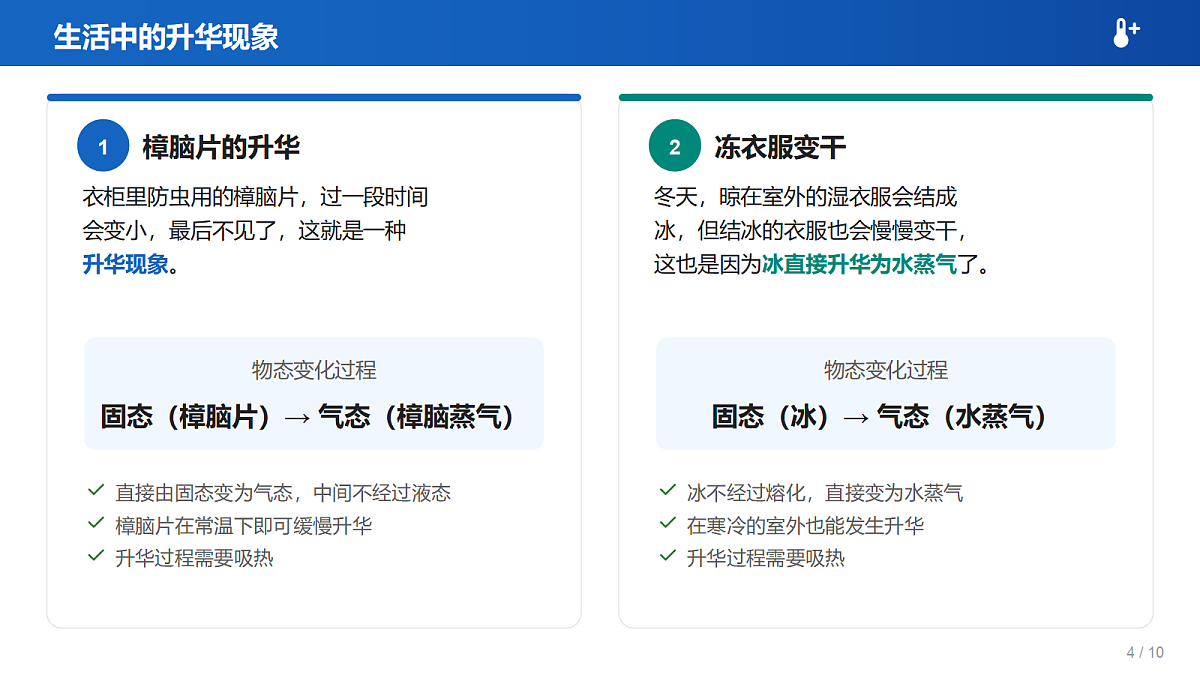The height and width of the screenshot is (675, 1200).
Task: Click 物态变化过程 label in camphor card
Action: pos(314,370)
